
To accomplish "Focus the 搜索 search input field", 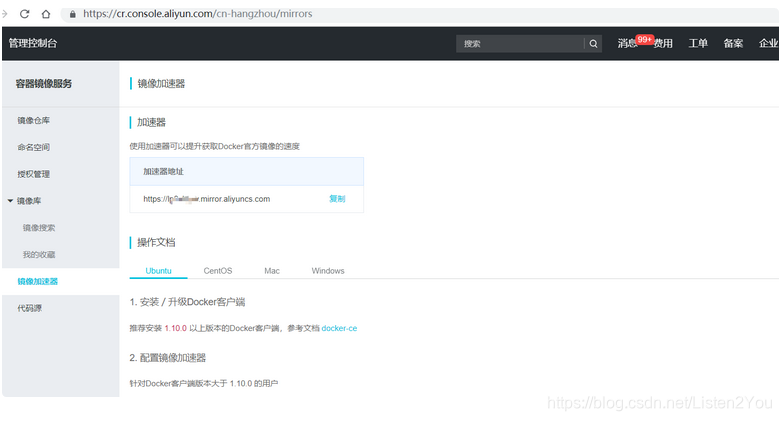I will [x=520, y=44].
